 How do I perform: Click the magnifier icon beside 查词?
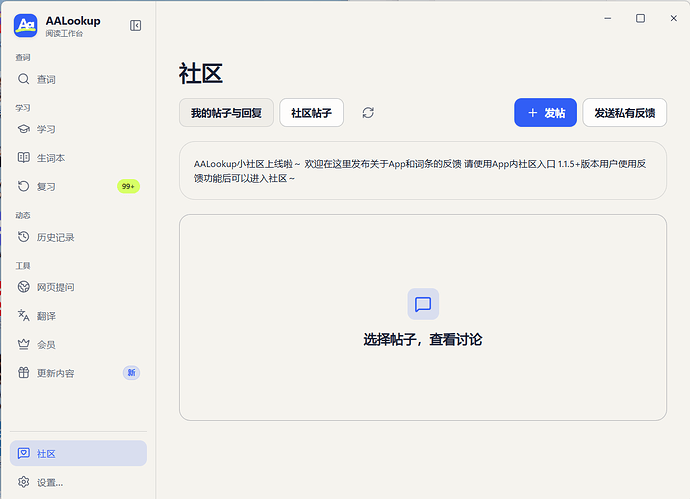[23, 79]
